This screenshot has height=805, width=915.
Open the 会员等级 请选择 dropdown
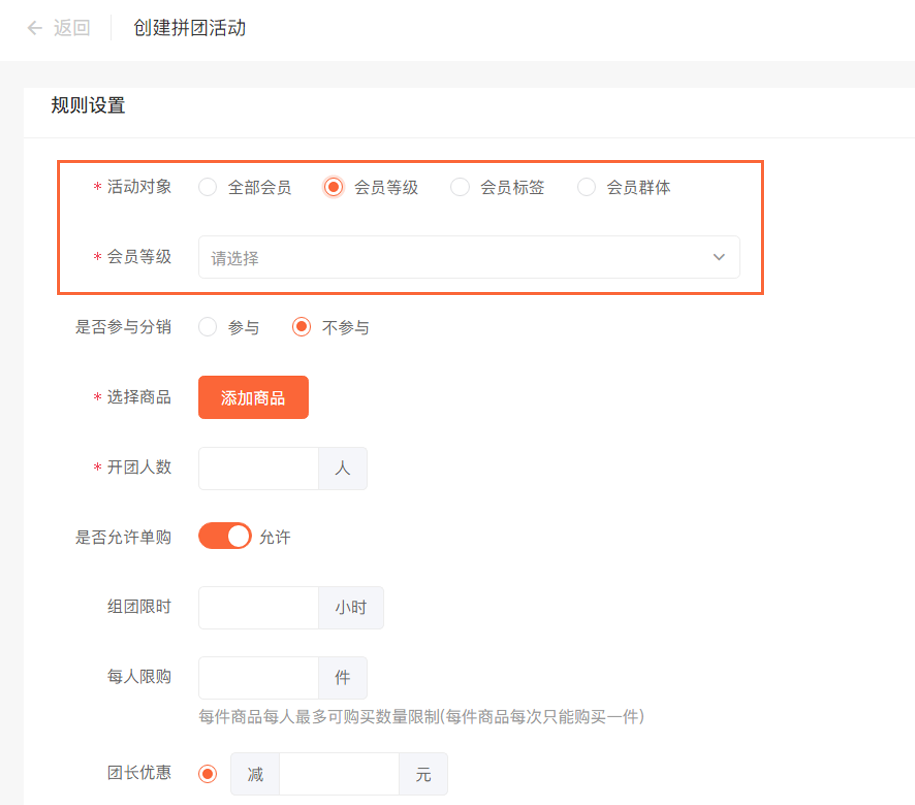point(469,257)
